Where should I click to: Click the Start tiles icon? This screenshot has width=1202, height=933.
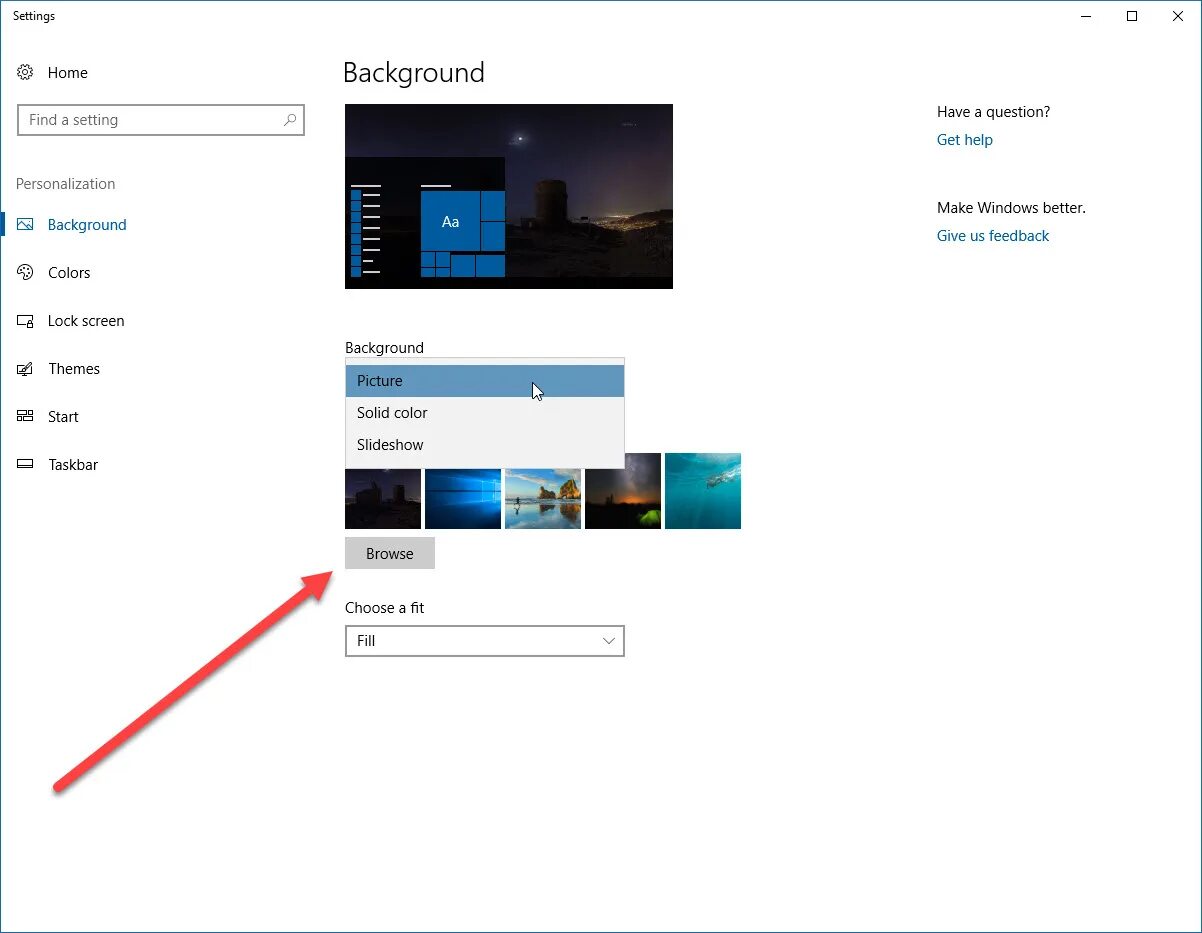26,417
